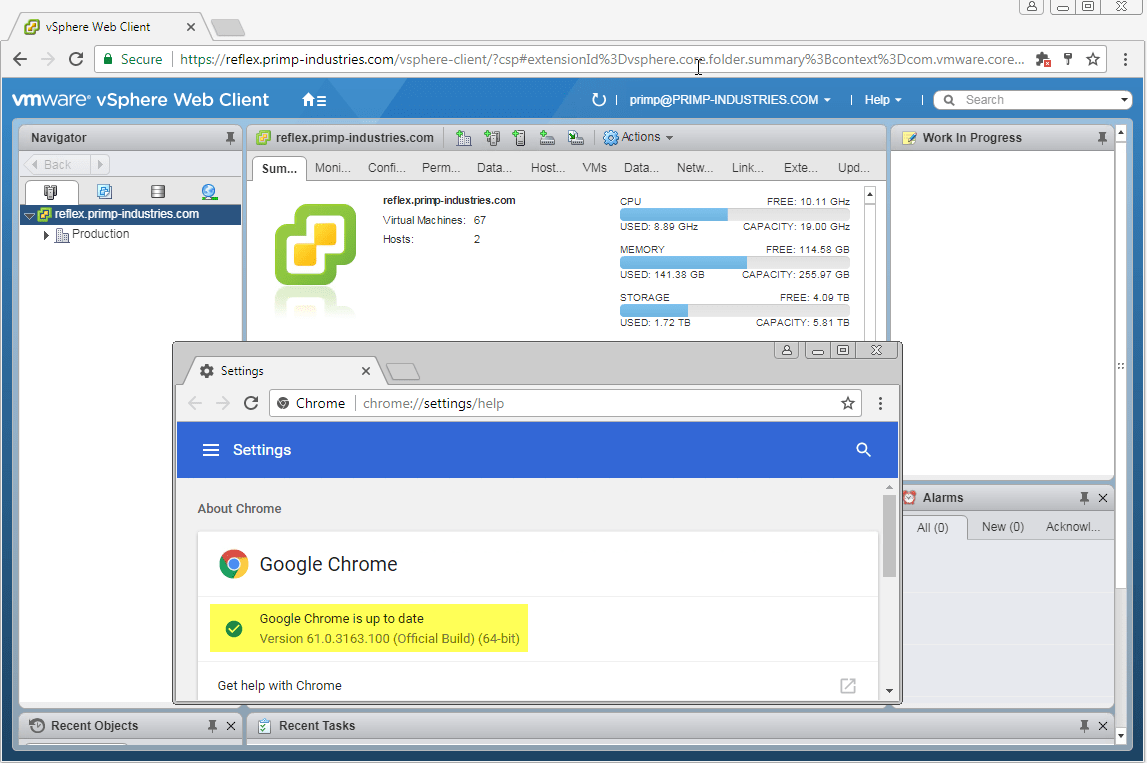Switch to the Networks tab
Screen dimensions: 1147x763
[695, 168]
